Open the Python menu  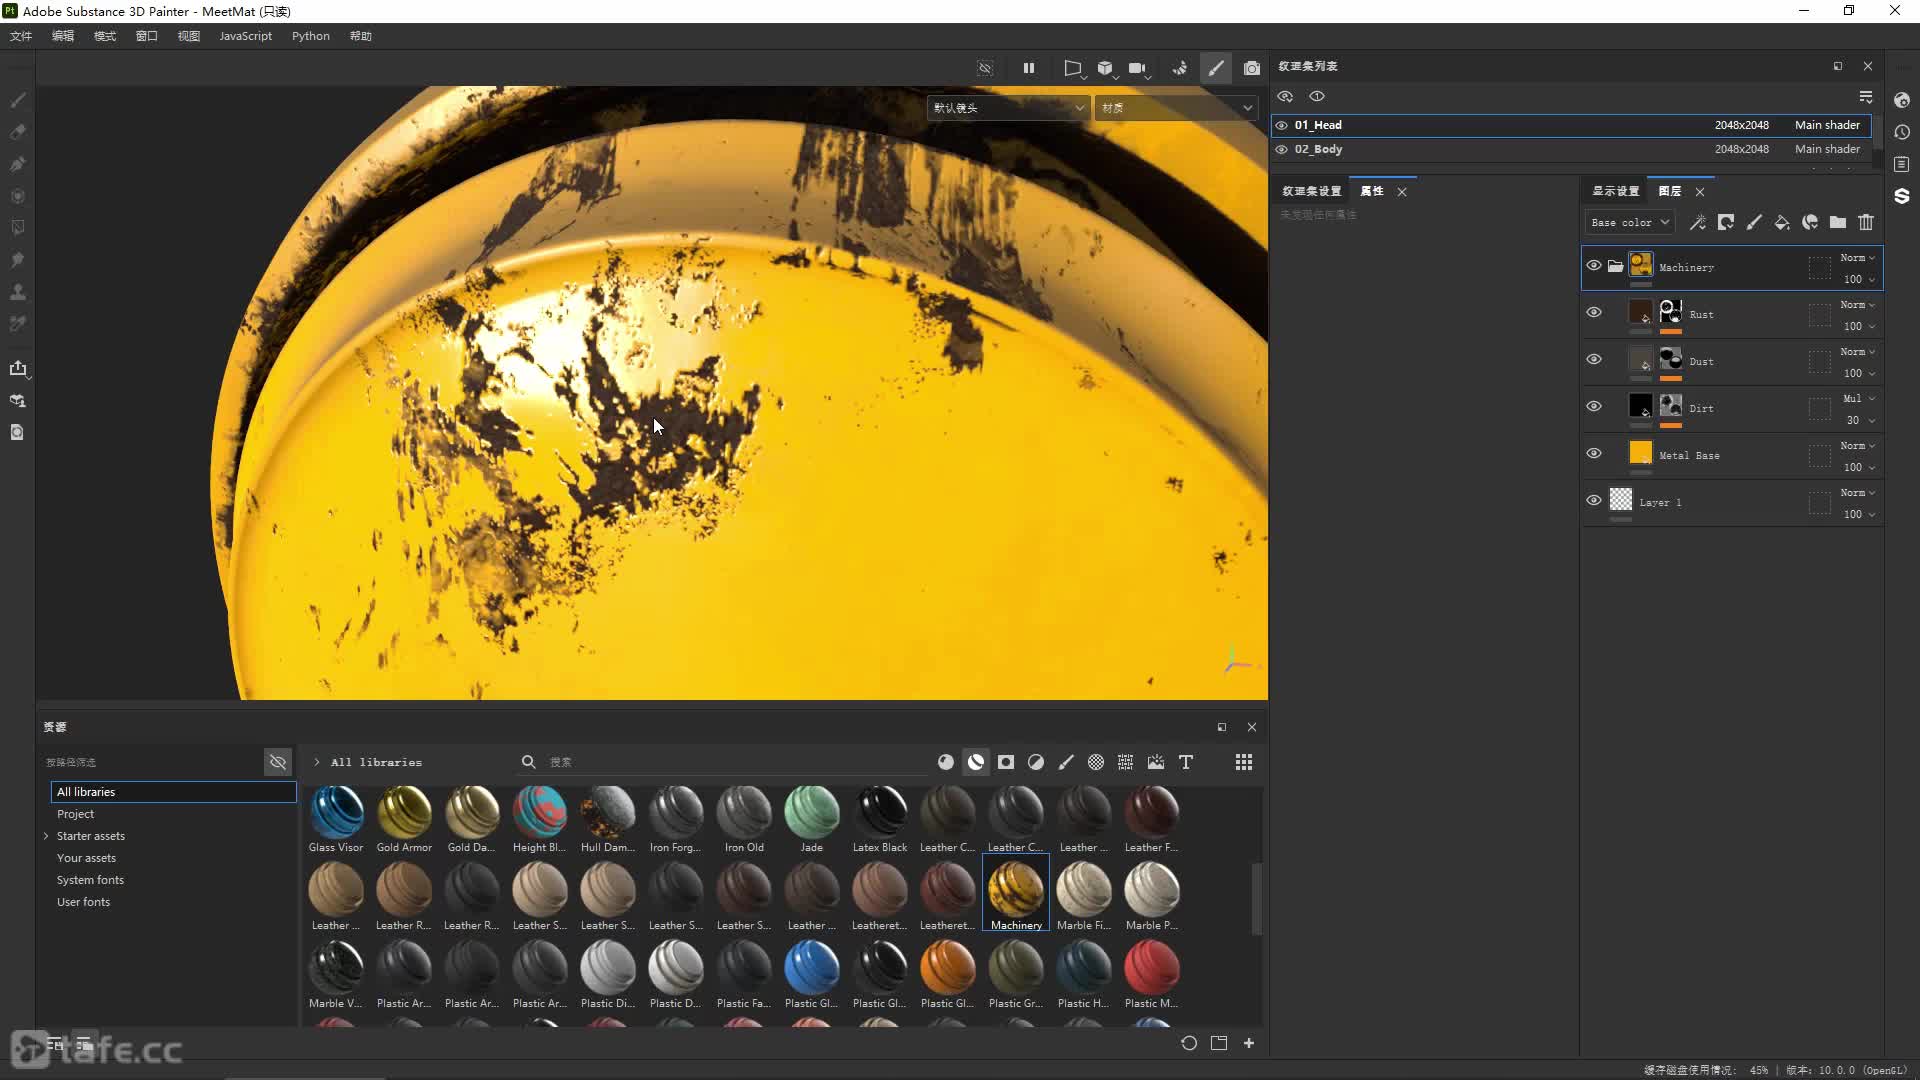(x=310, y=36)
